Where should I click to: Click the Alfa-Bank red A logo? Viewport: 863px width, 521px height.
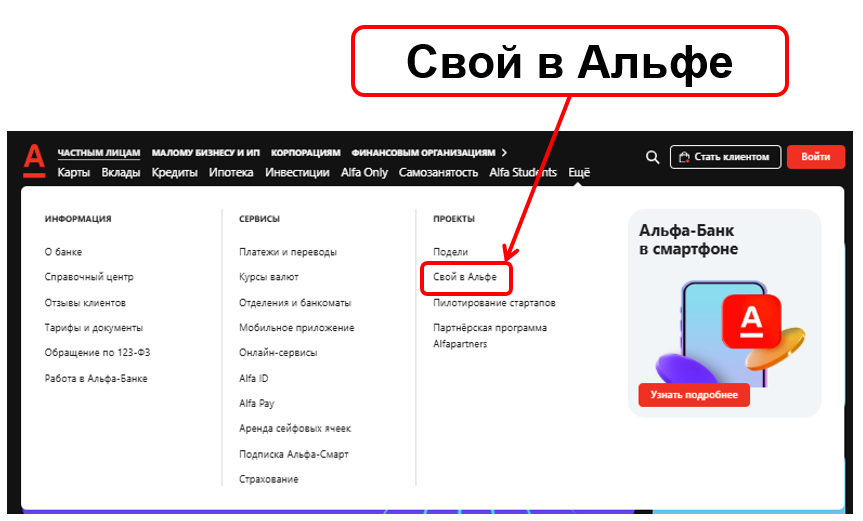tap(34, 161)
